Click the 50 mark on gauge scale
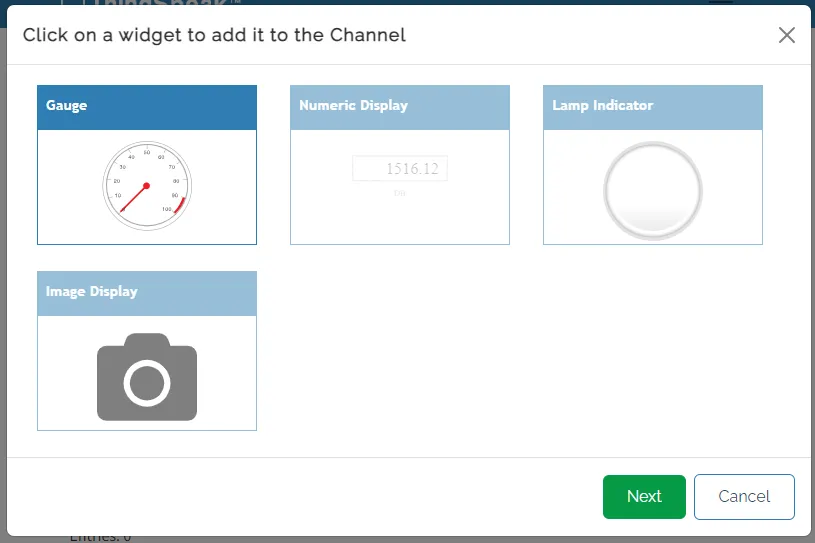Viewport: 815px width, 543px height. [147, 153]
